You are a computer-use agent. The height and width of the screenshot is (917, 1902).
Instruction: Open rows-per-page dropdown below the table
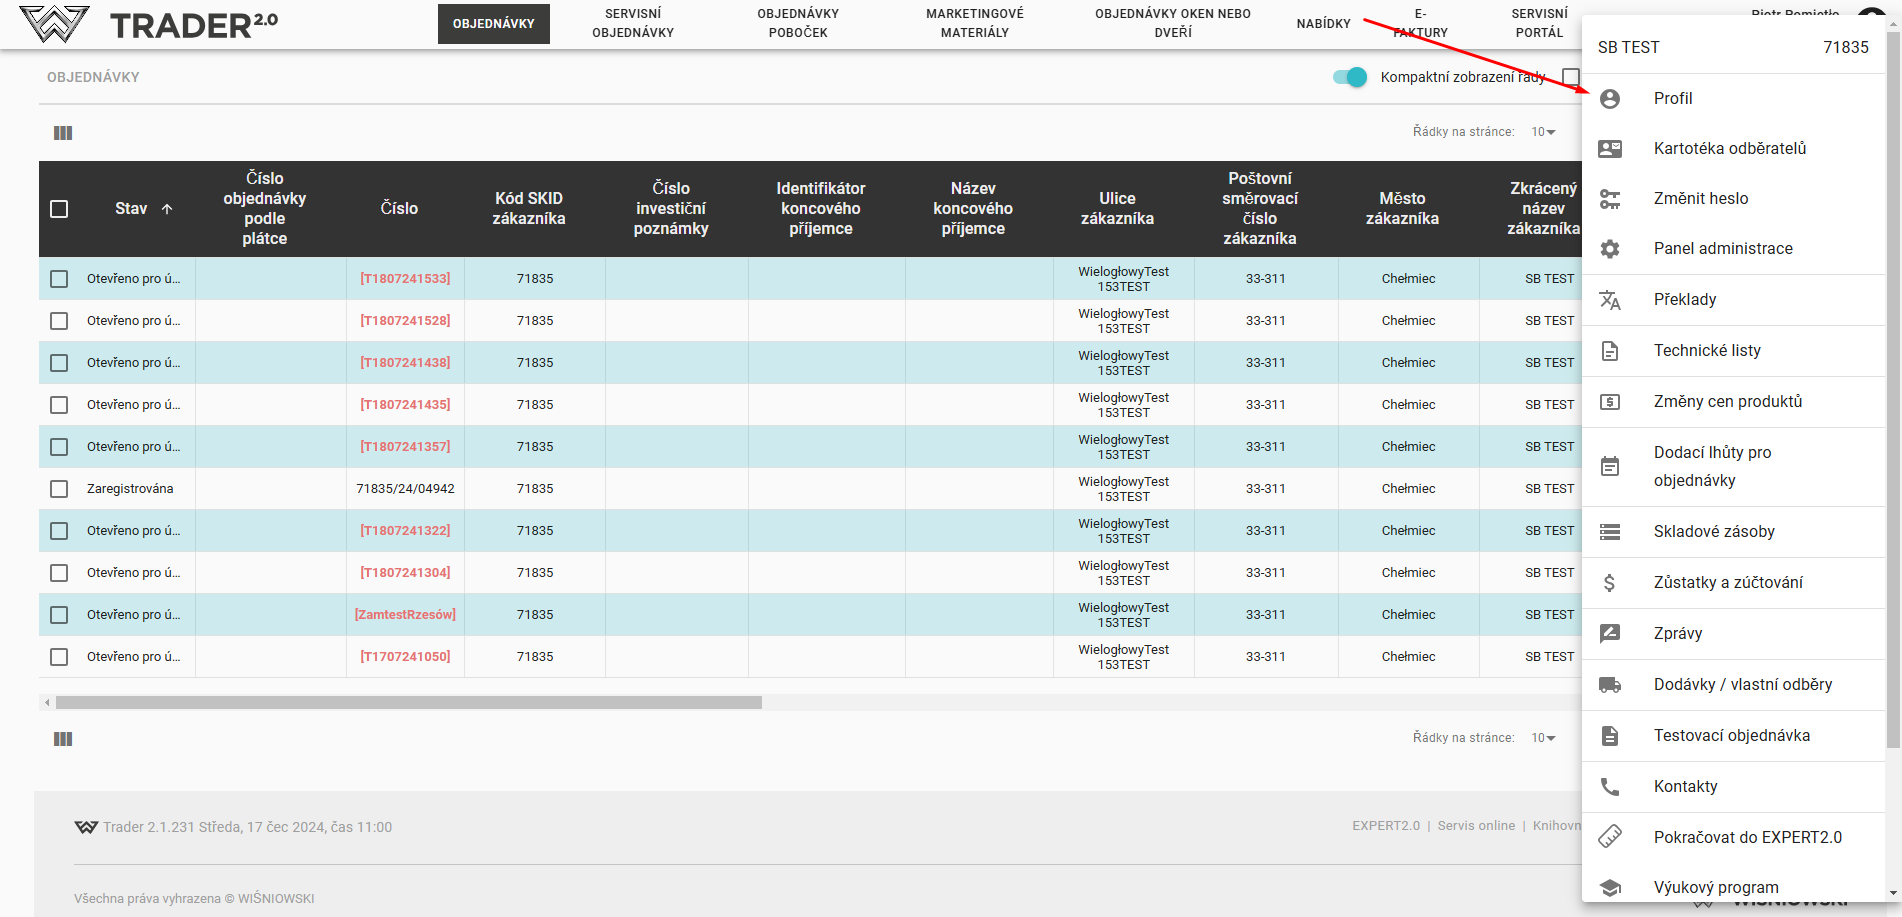coord(1543,738)
